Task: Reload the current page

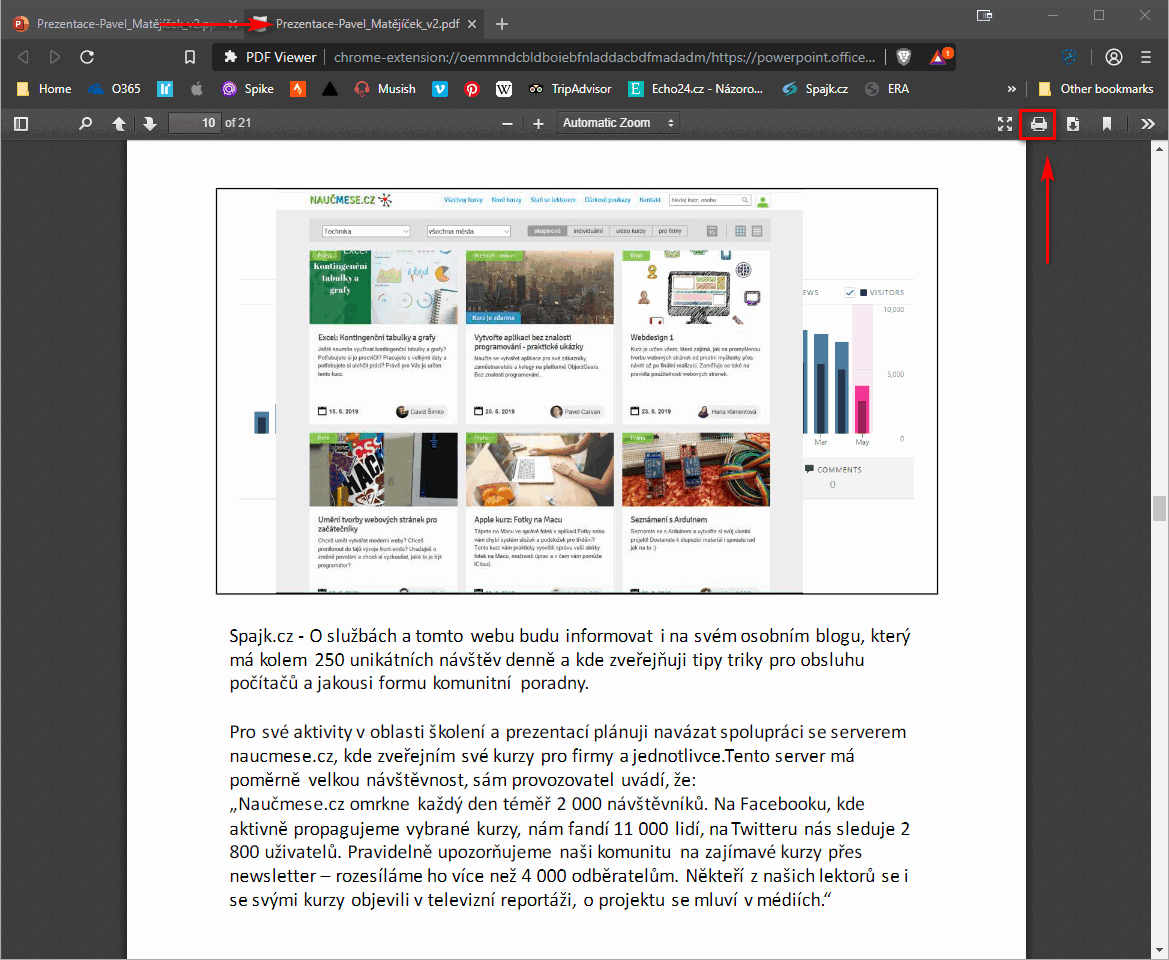Action: 87,57
